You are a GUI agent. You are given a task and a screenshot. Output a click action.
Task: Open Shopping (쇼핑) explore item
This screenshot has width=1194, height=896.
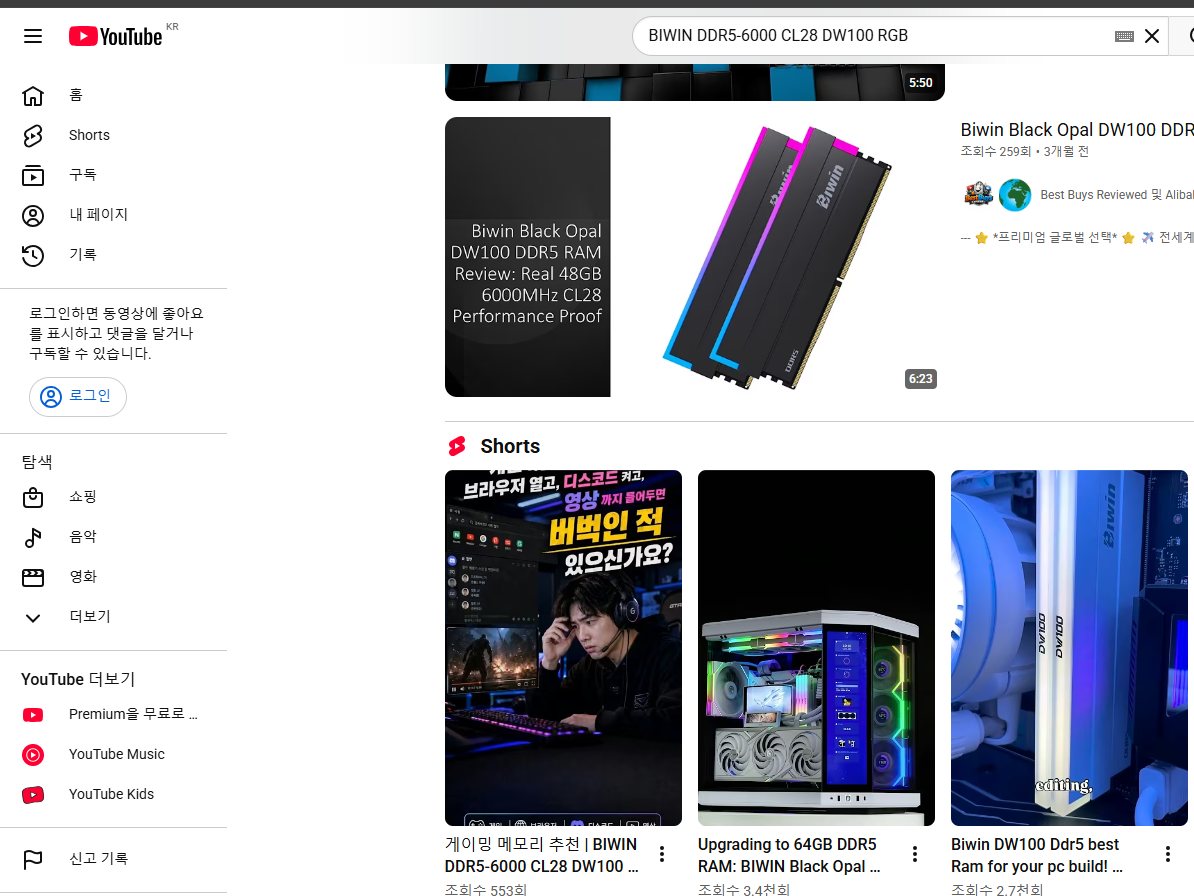(113, 497)
